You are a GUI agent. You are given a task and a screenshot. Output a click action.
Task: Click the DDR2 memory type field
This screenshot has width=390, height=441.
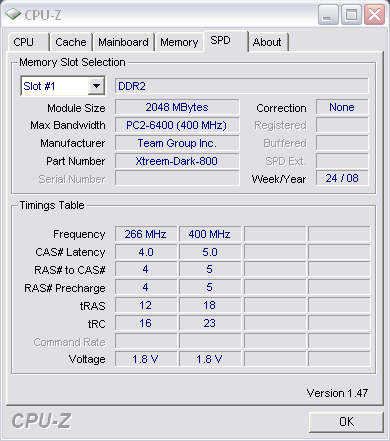pos(242,86)
